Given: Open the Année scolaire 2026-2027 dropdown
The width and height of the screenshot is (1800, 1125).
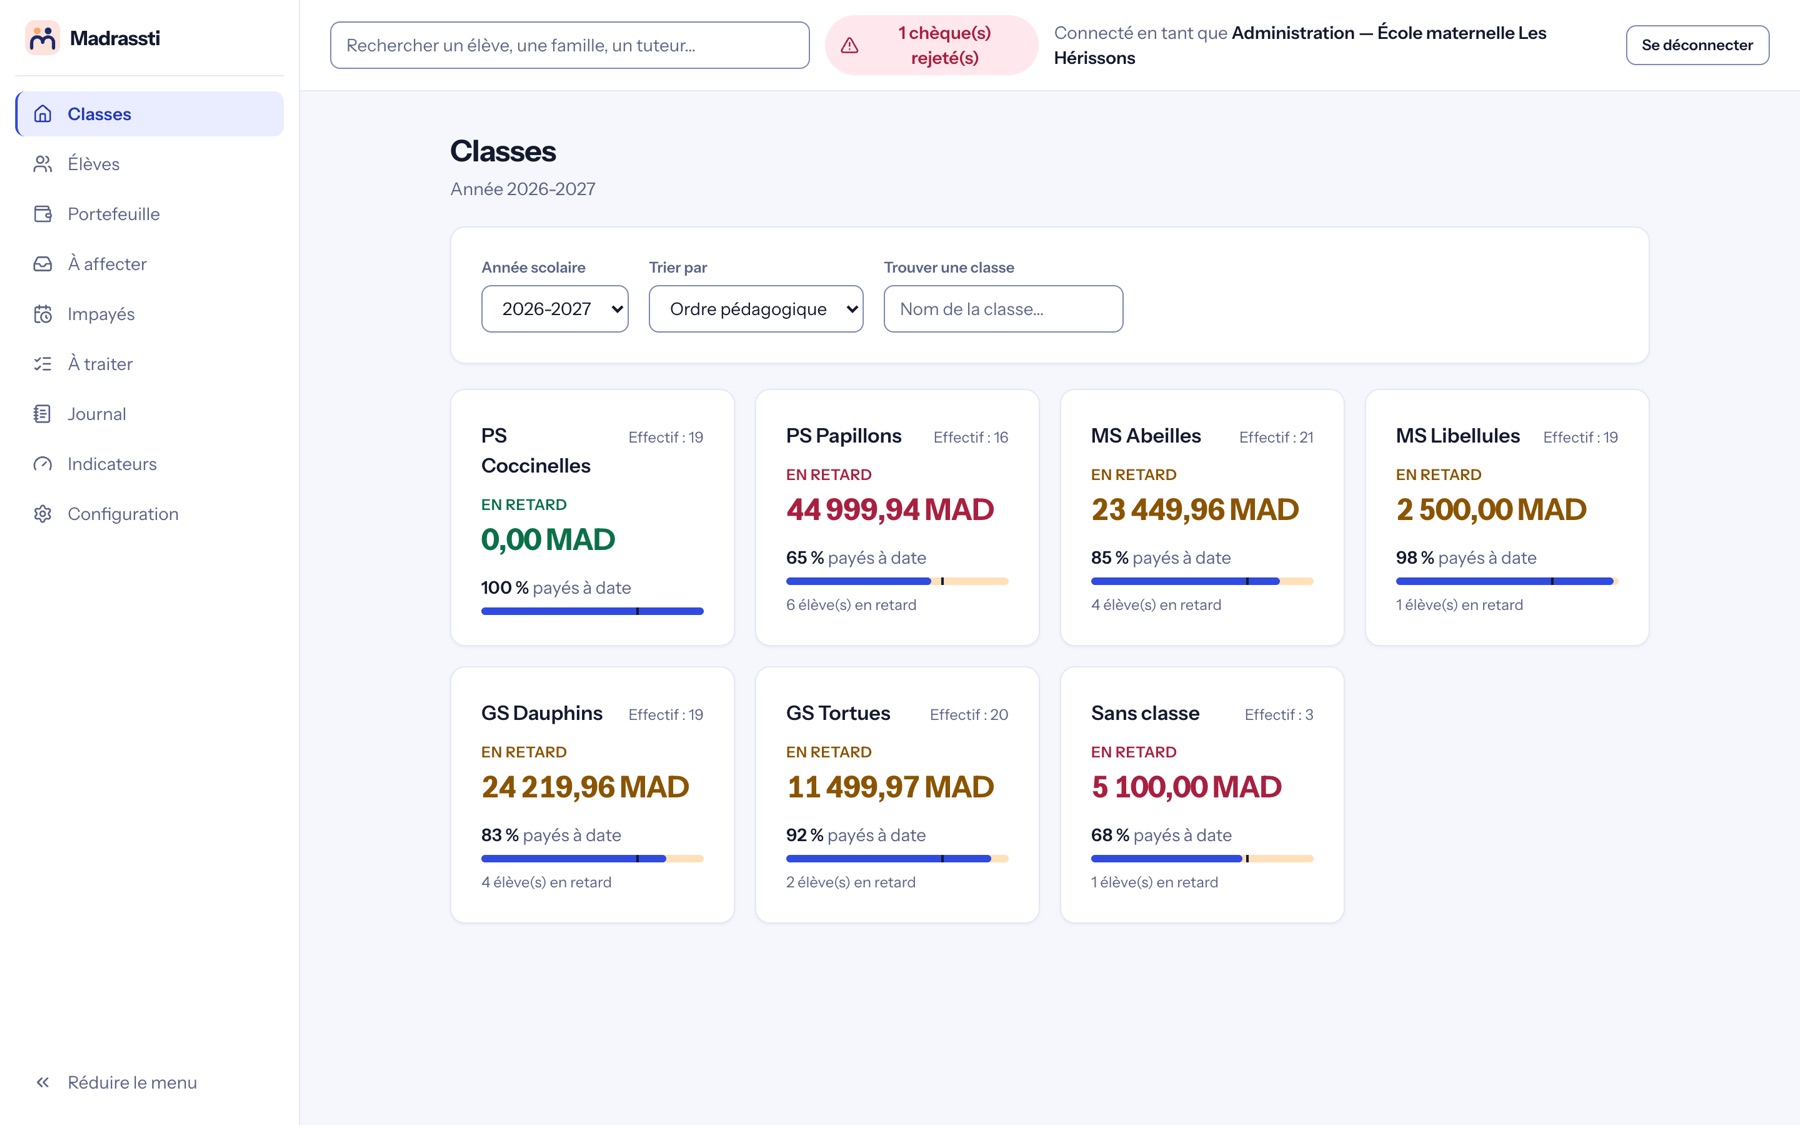Looking at the screenshot, I should pos(555,309).
